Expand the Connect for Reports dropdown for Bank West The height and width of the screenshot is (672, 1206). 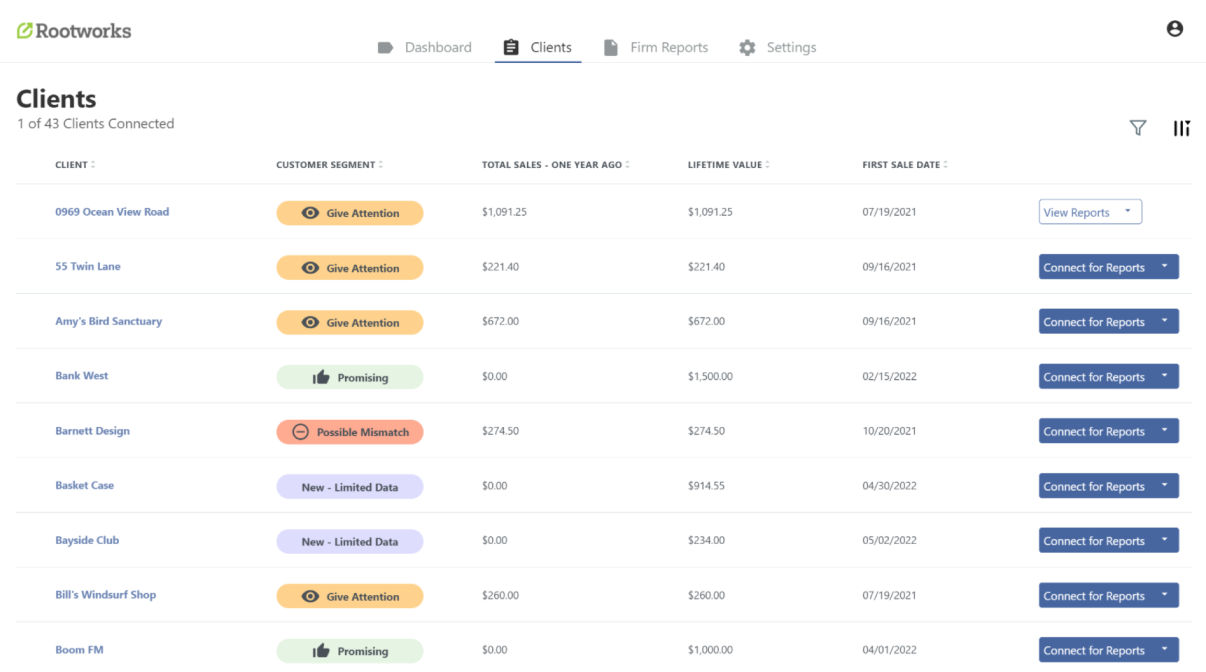pyautogui.click(x=1166, y=376)
